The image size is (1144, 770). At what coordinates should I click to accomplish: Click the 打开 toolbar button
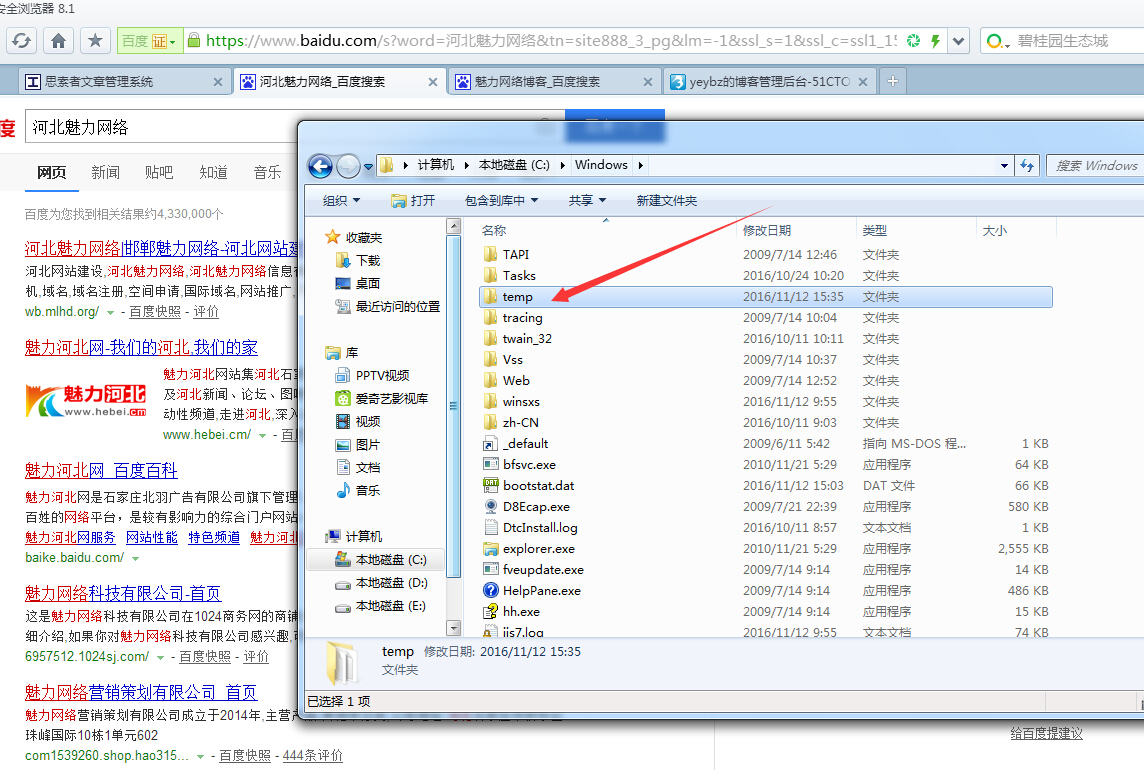413,200
